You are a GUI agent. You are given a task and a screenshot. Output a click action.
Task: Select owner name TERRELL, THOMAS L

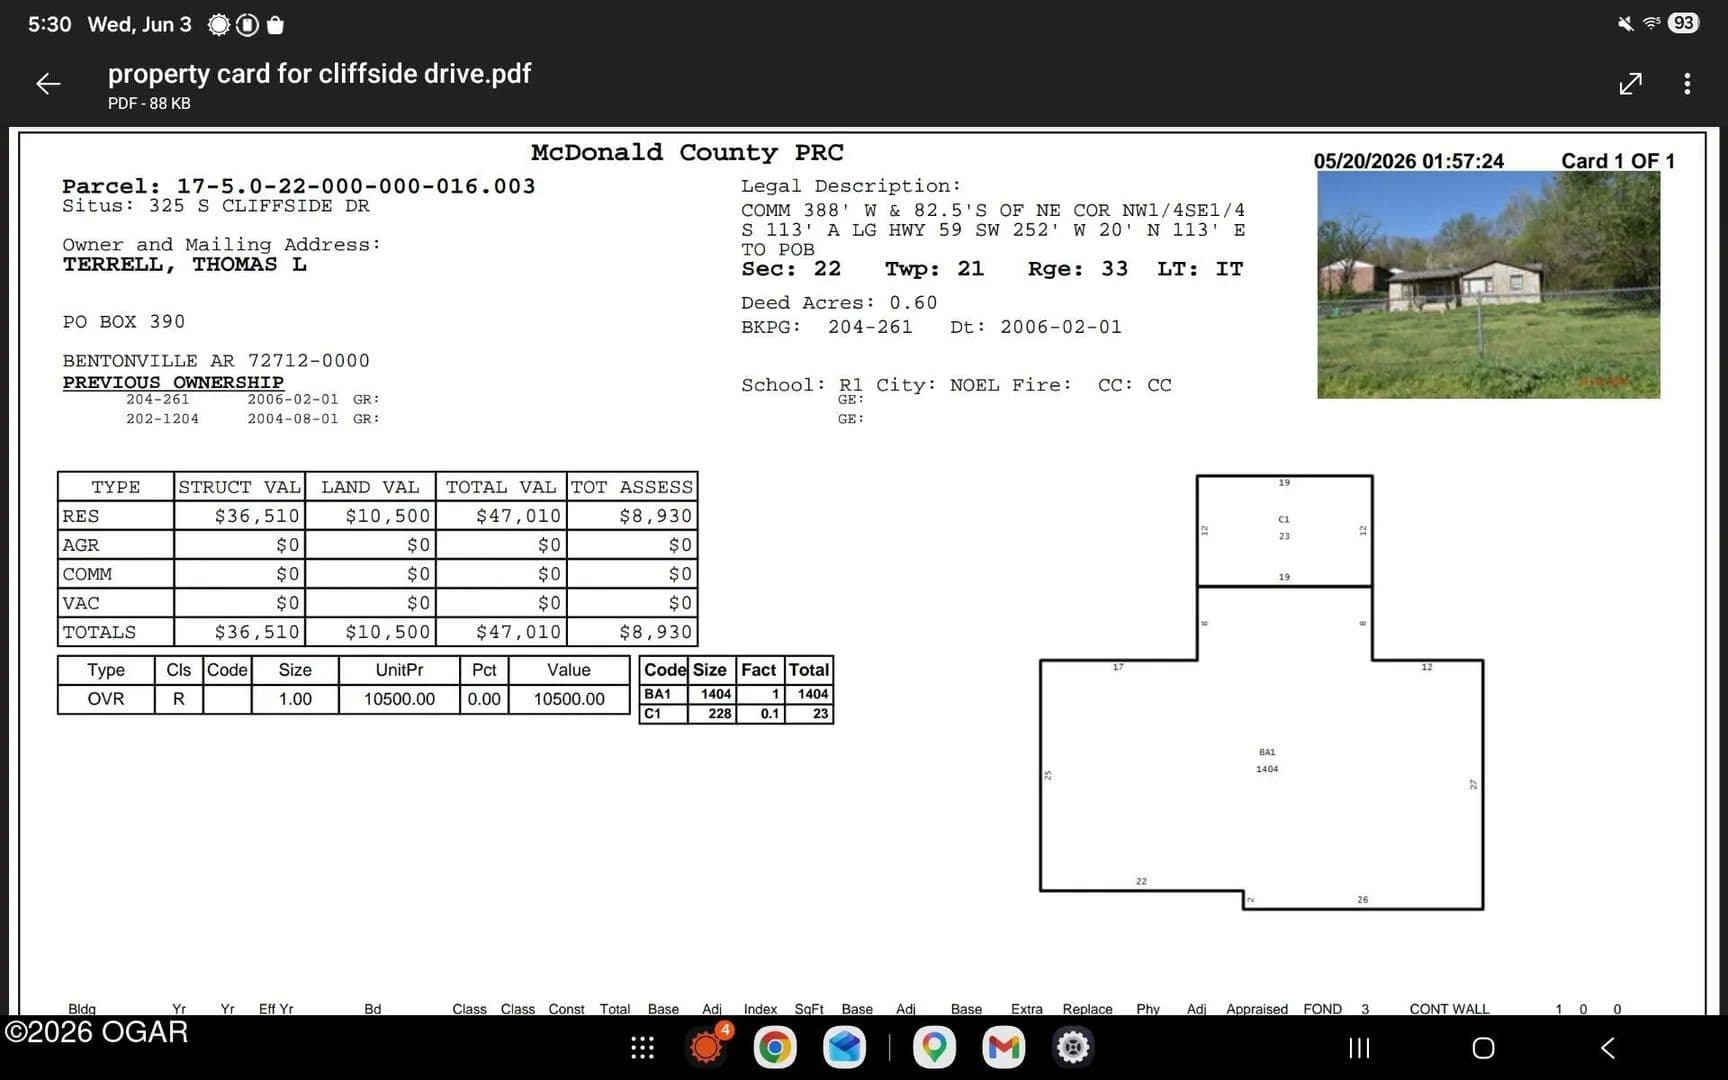[184, 265]
